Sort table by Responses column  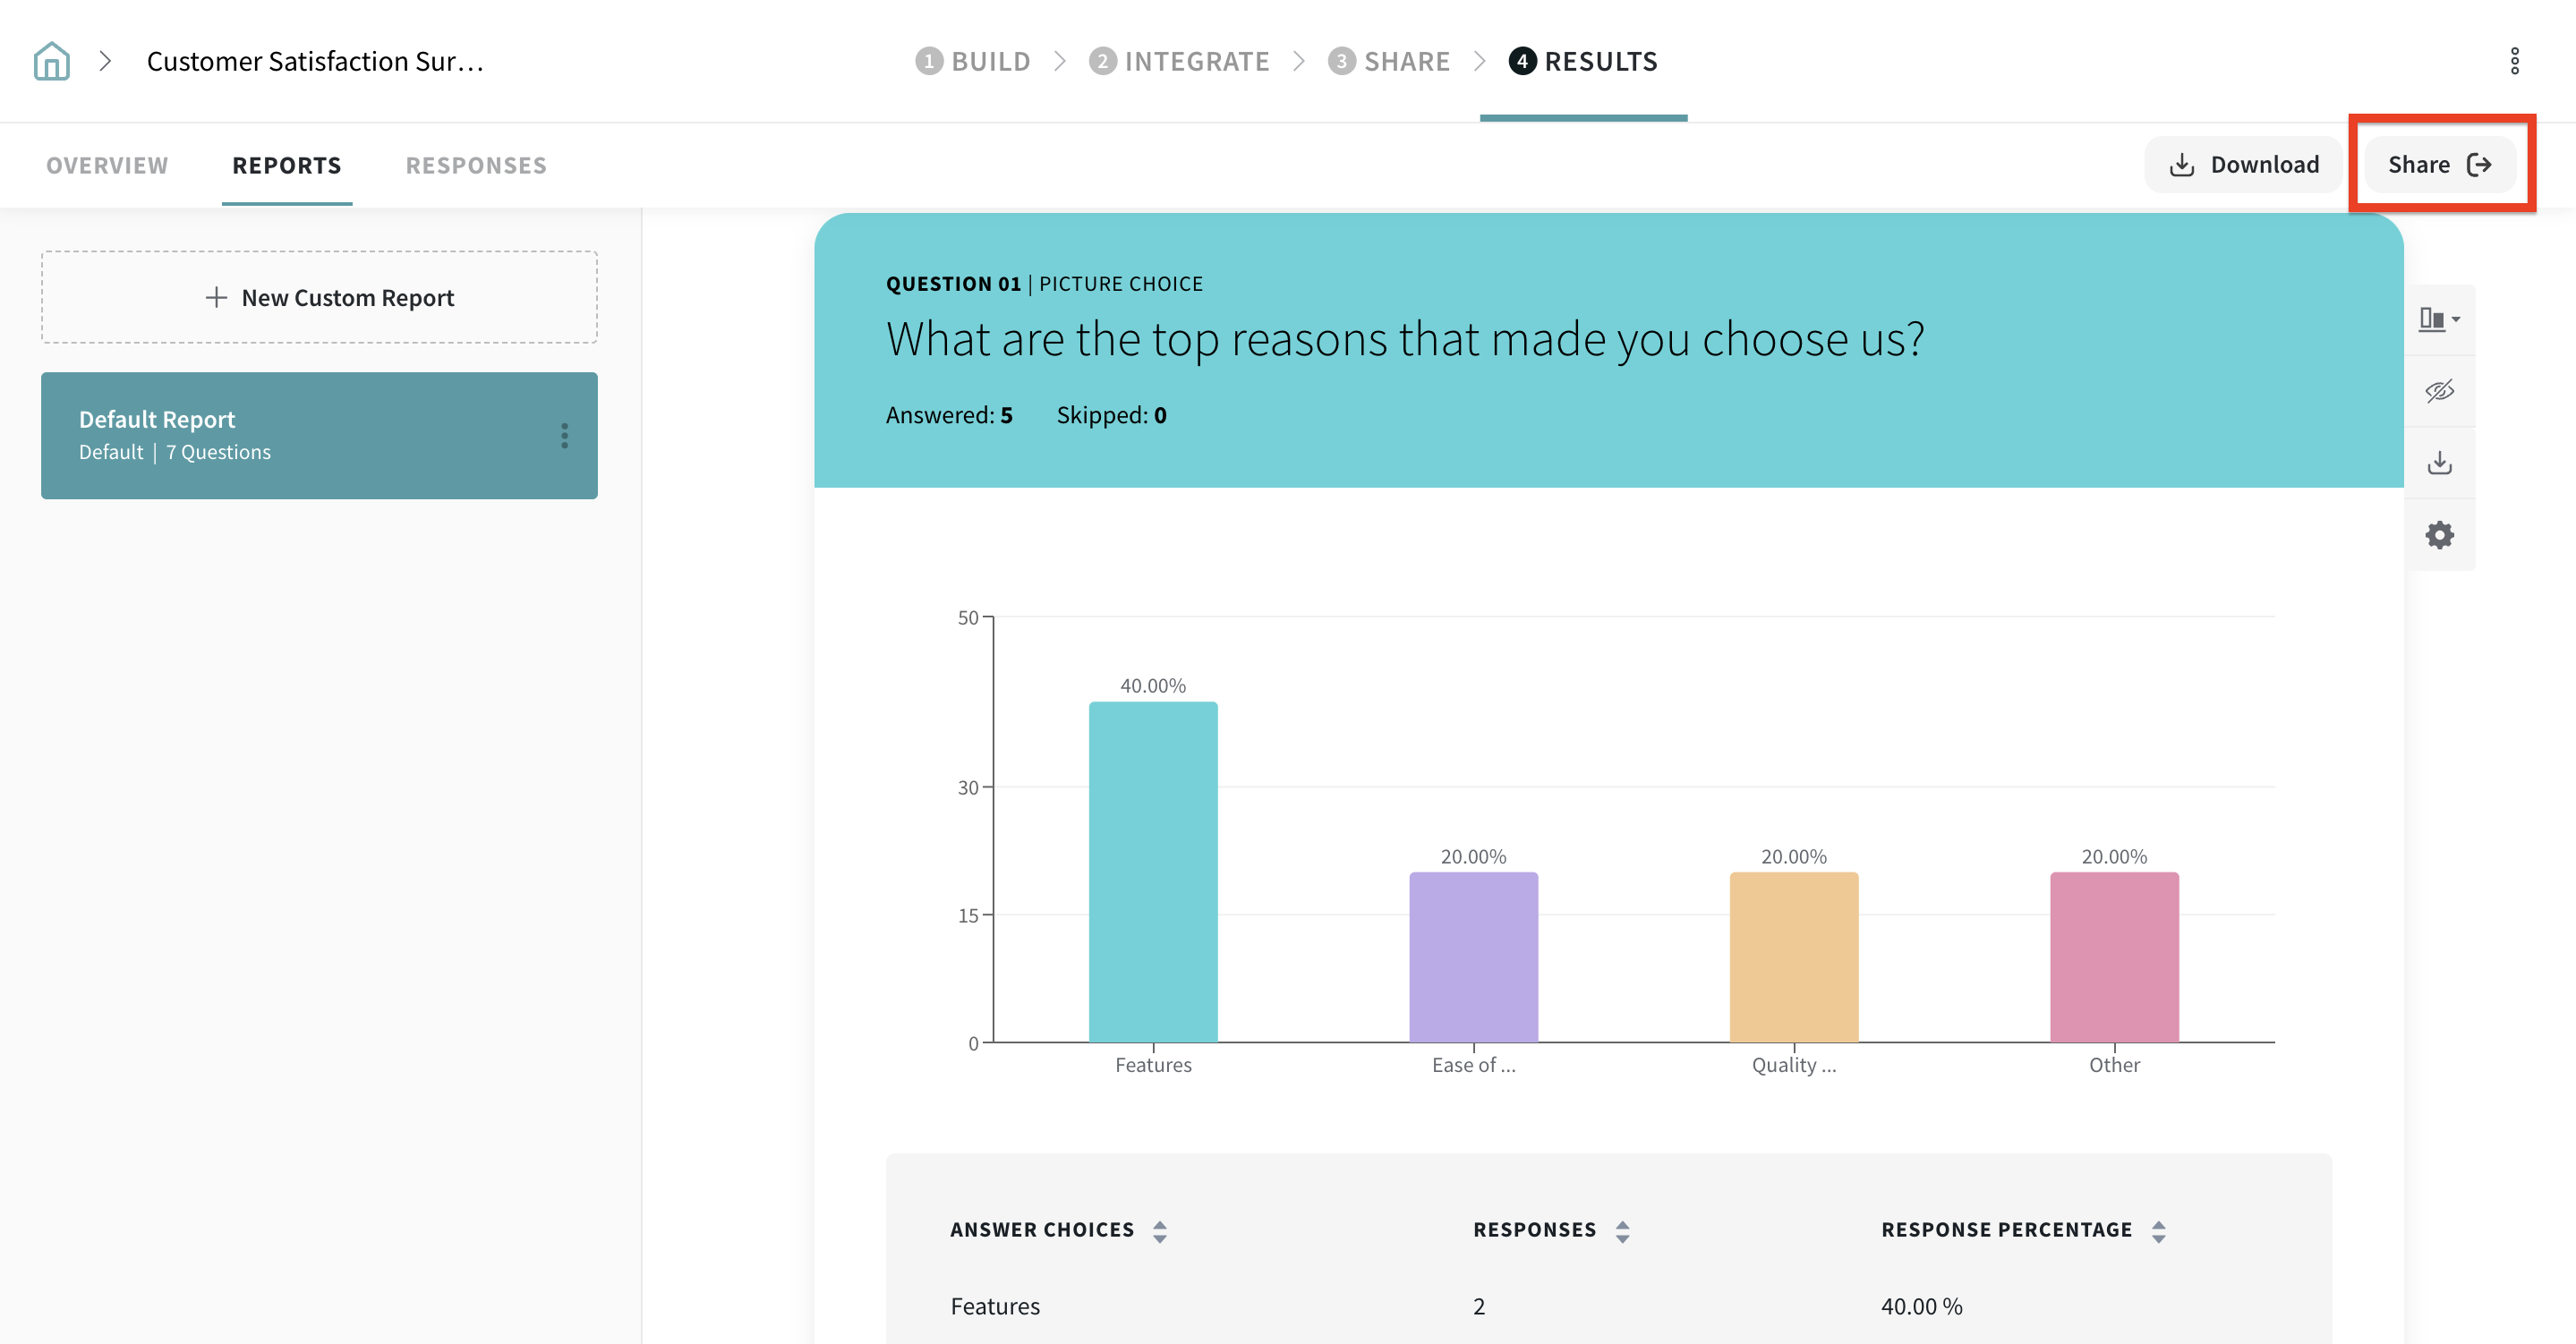tap(1622, 1231)
